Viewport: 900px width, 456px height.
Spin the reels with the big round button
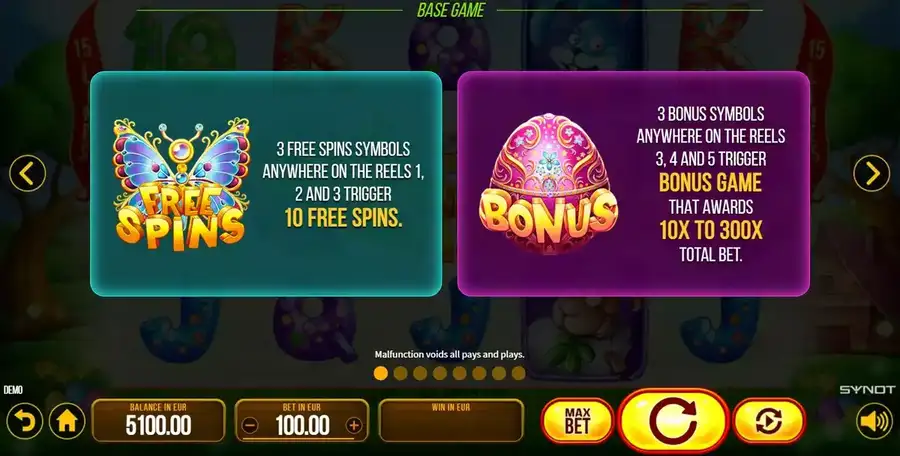click(x=673, y=422)
